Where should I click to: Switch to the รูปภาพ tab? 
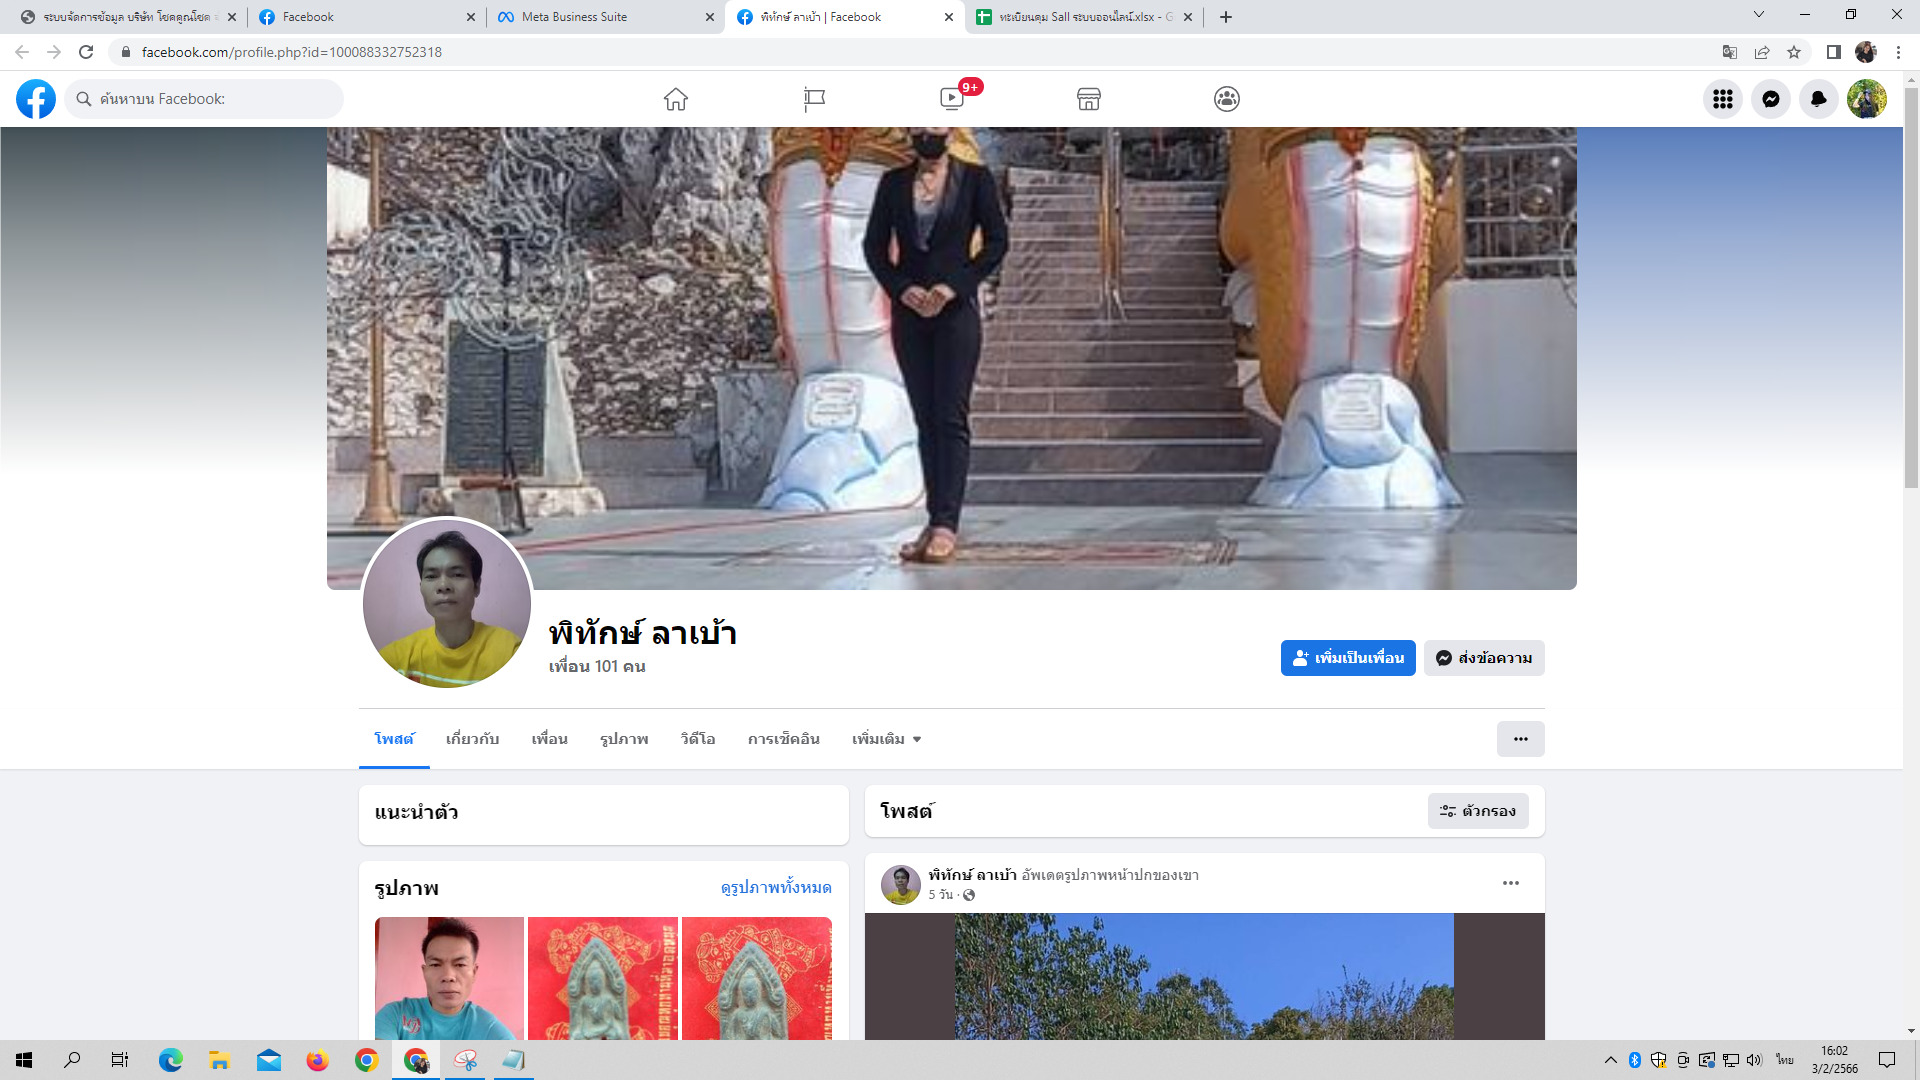coord(624,739)
